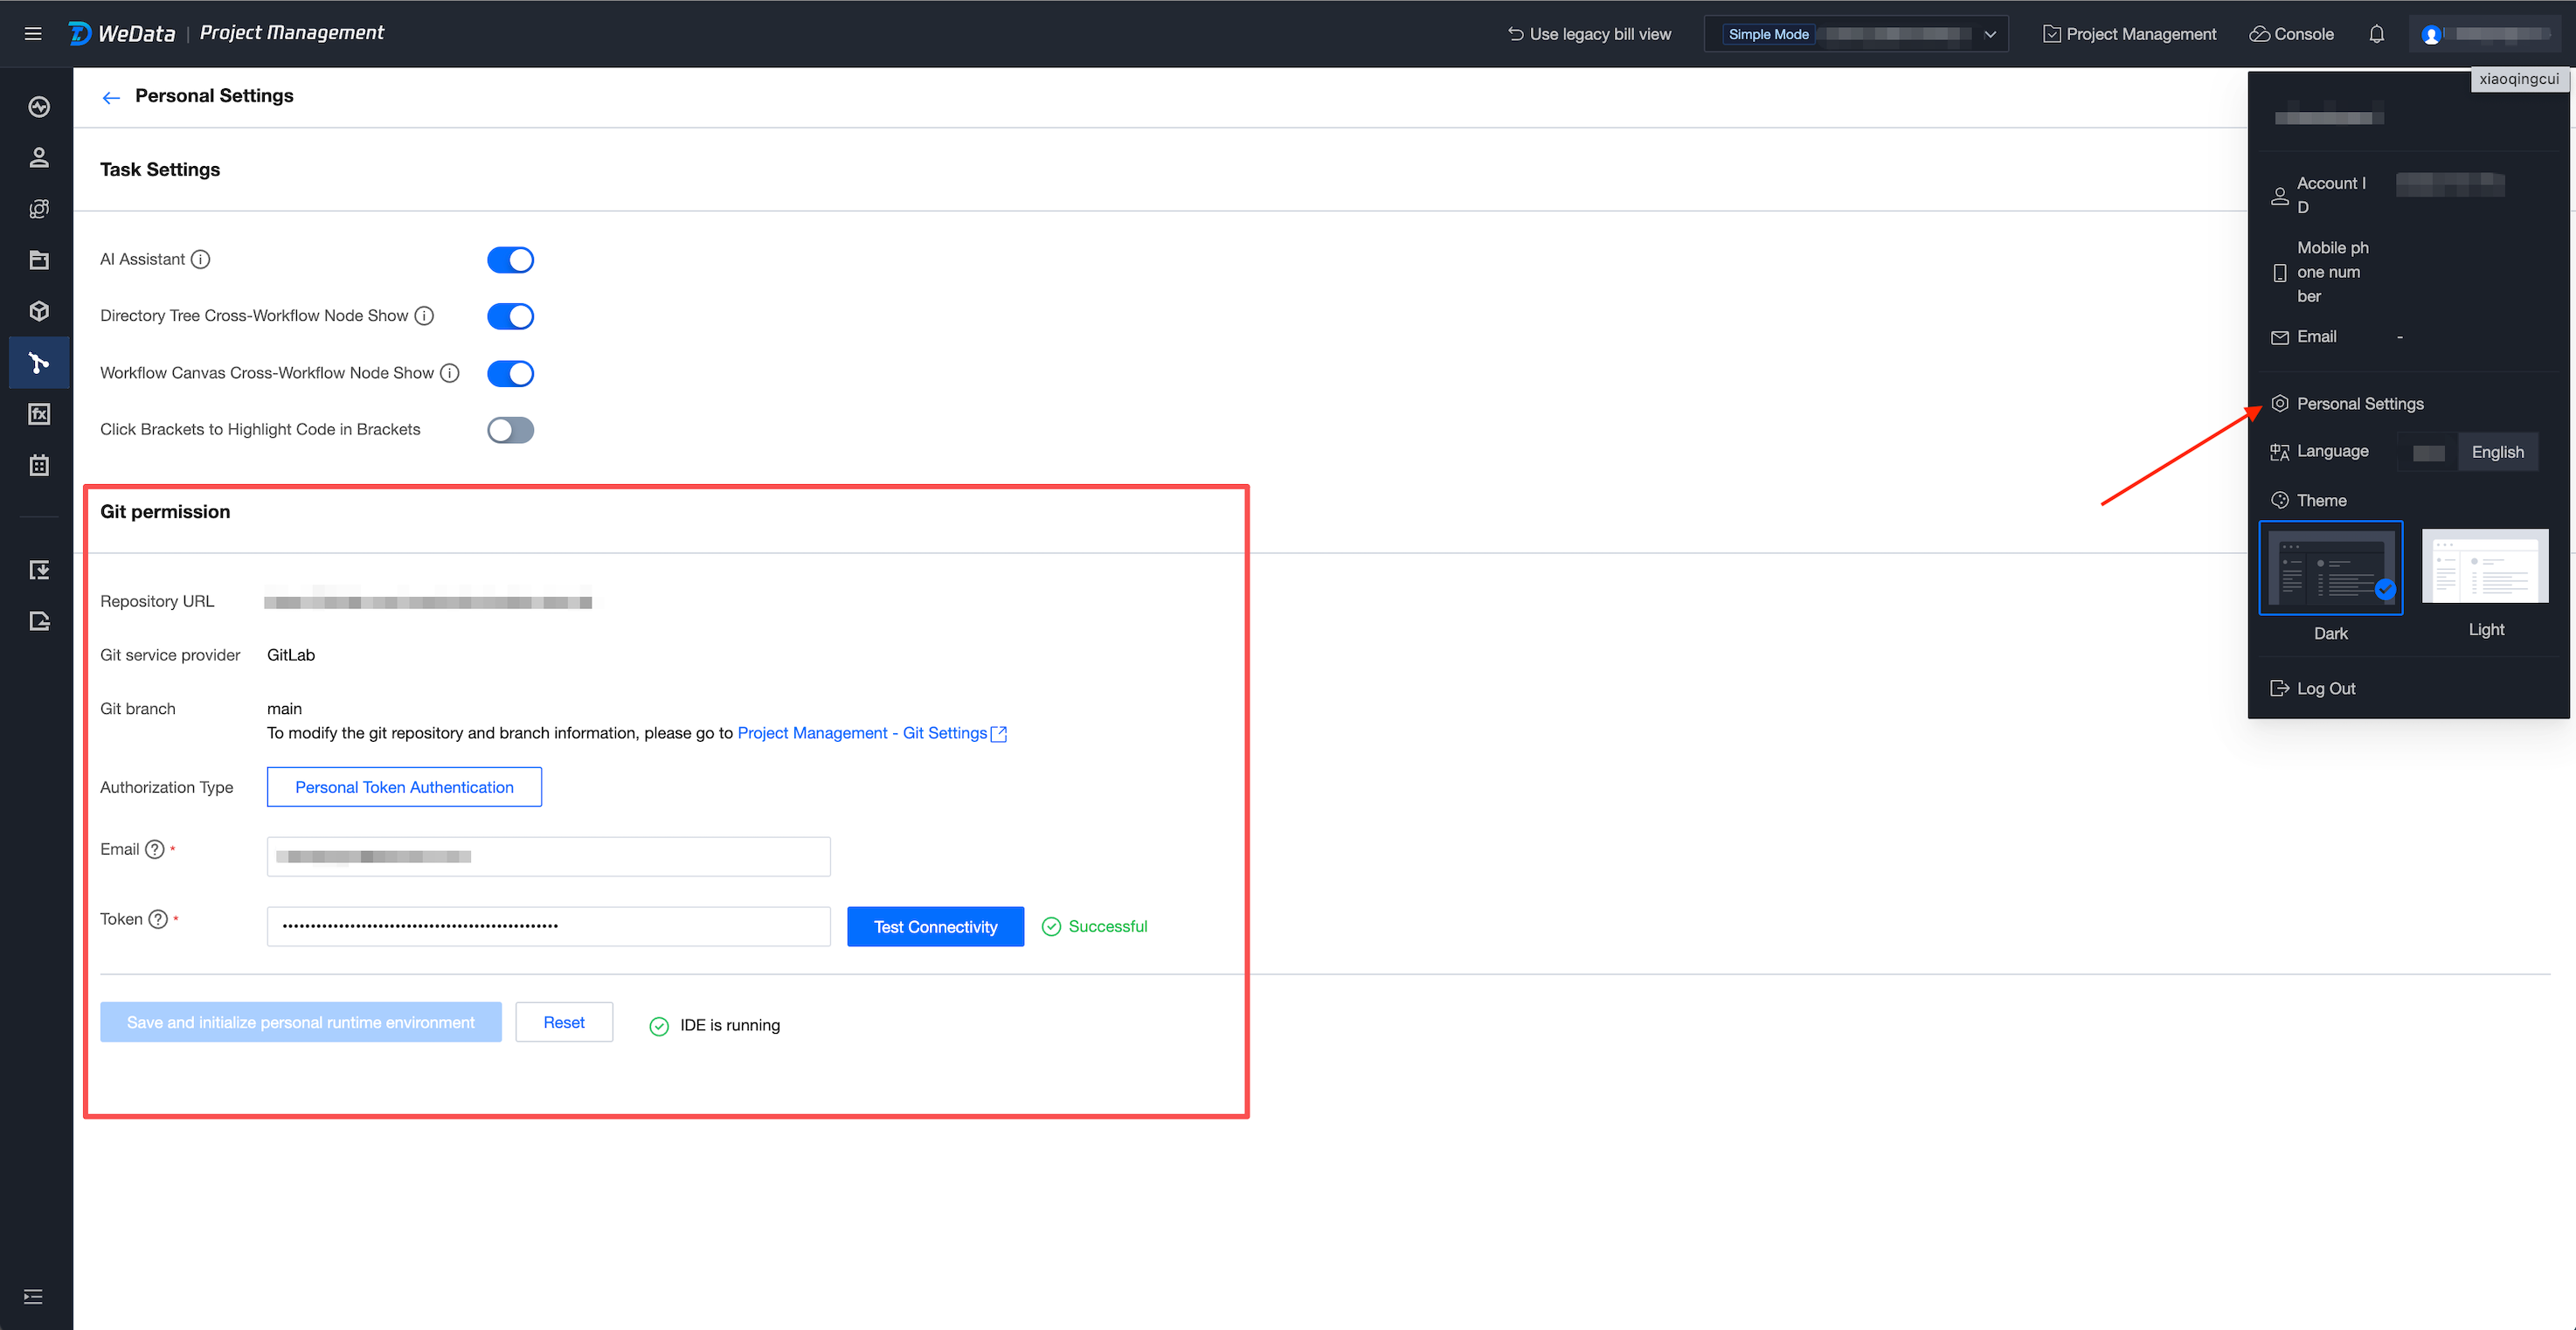2576x1330 pixels.
Task: Click the notification bell icon
Action: point(2376,34)
